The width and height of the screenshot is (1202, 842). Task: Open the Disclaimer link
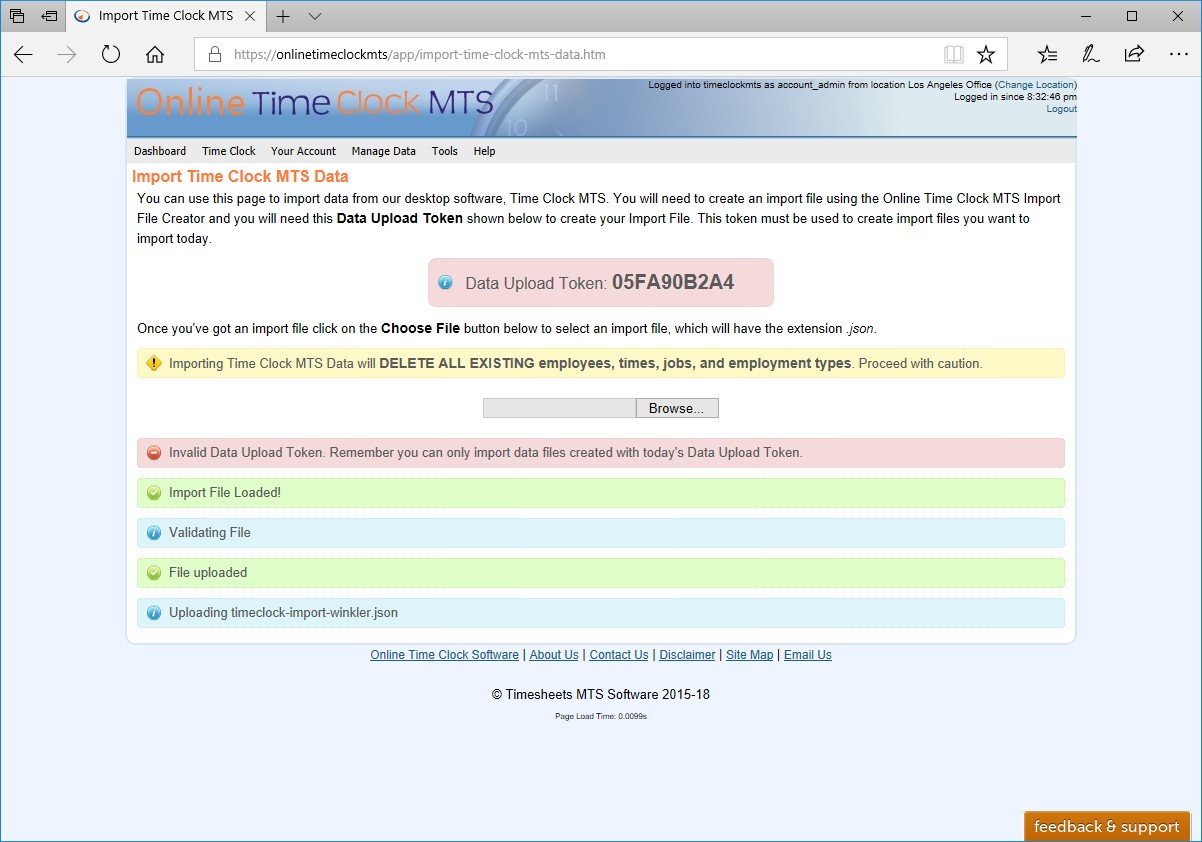[687, 655]
